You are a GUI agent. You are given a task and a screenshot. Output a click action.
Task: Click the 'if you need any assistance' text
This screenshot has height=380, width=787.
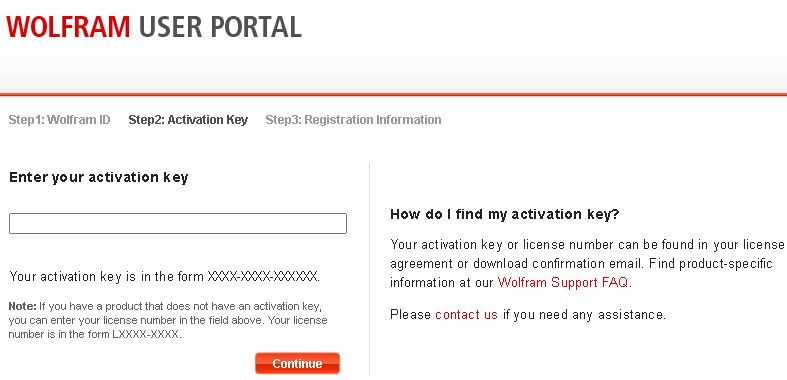click(x=584, y=315)
